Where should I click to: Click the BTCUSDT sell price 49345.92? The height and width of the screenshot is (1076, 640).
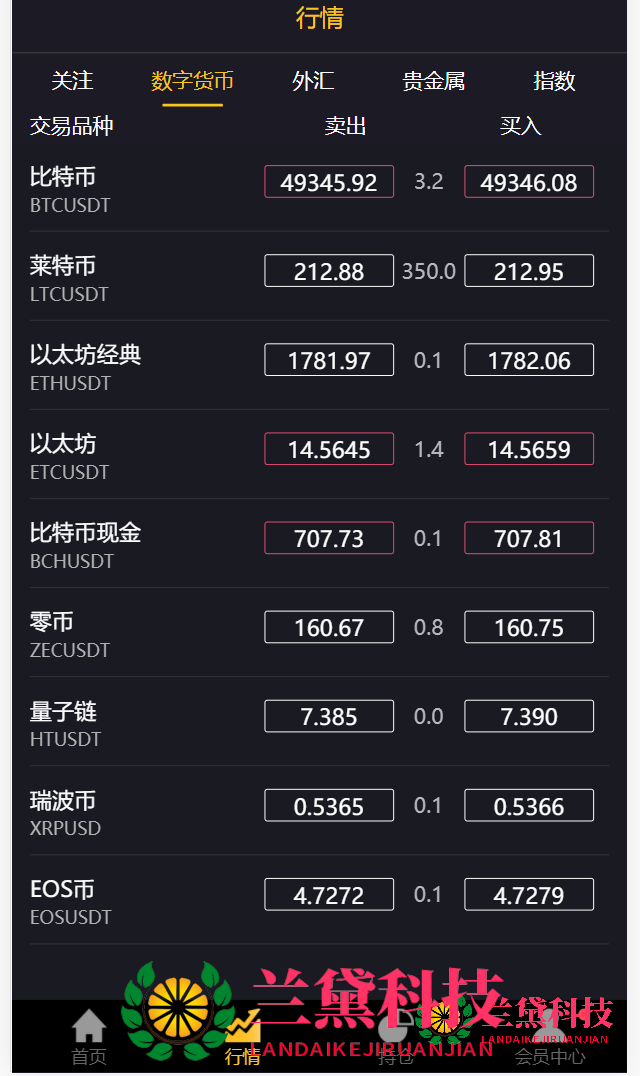click(329, 182)
